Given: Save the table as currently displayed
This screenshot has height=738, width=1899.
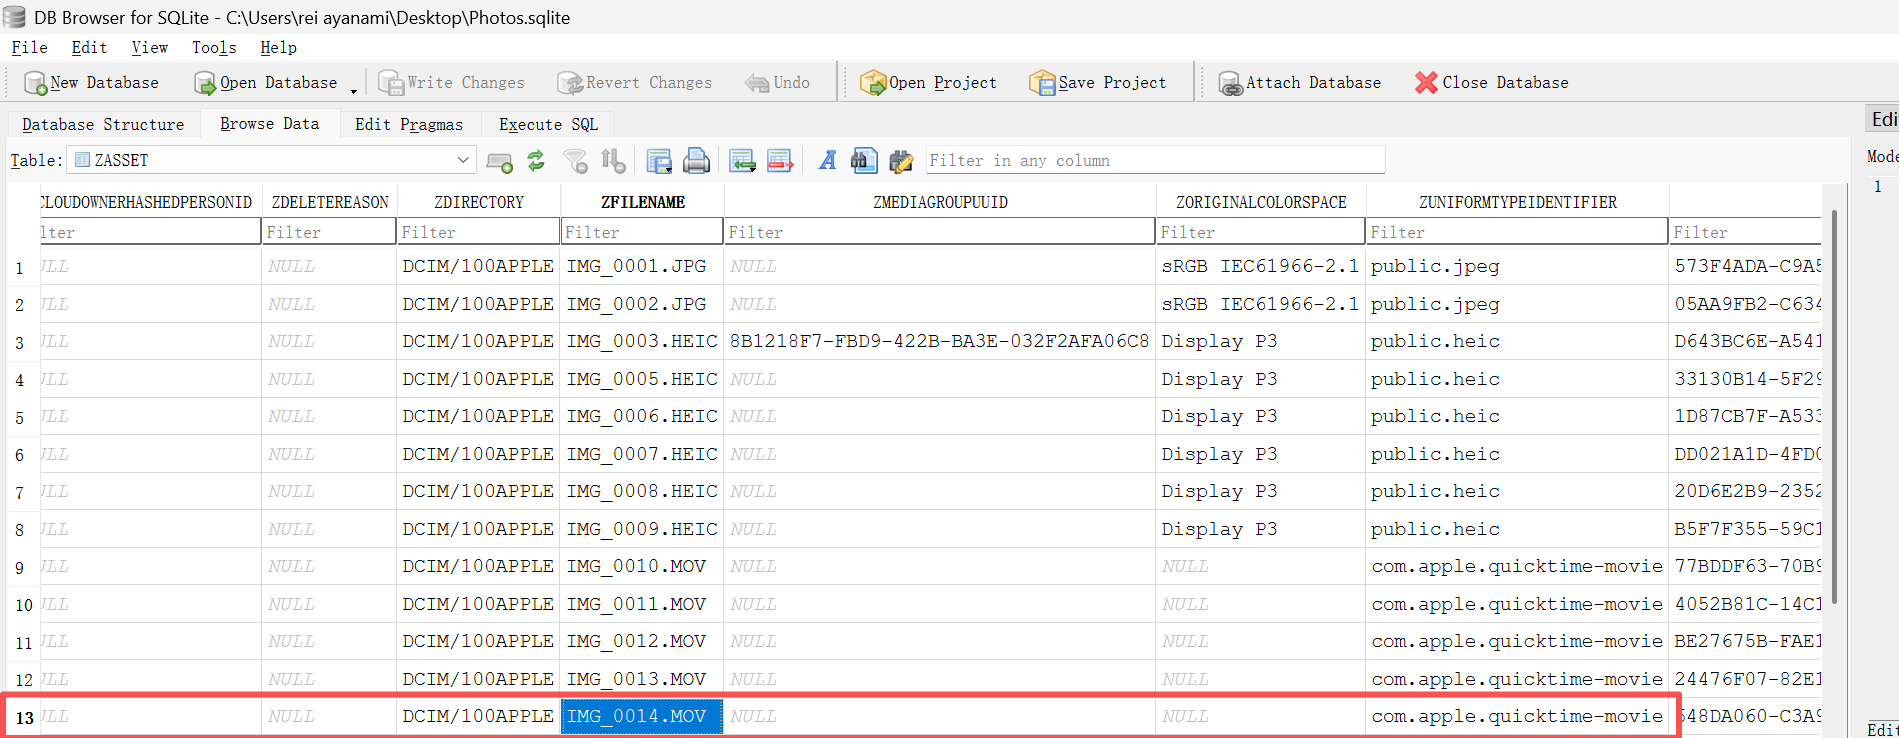Looking at the screenshot, I should pyautogui.click(x=659, y=161).
